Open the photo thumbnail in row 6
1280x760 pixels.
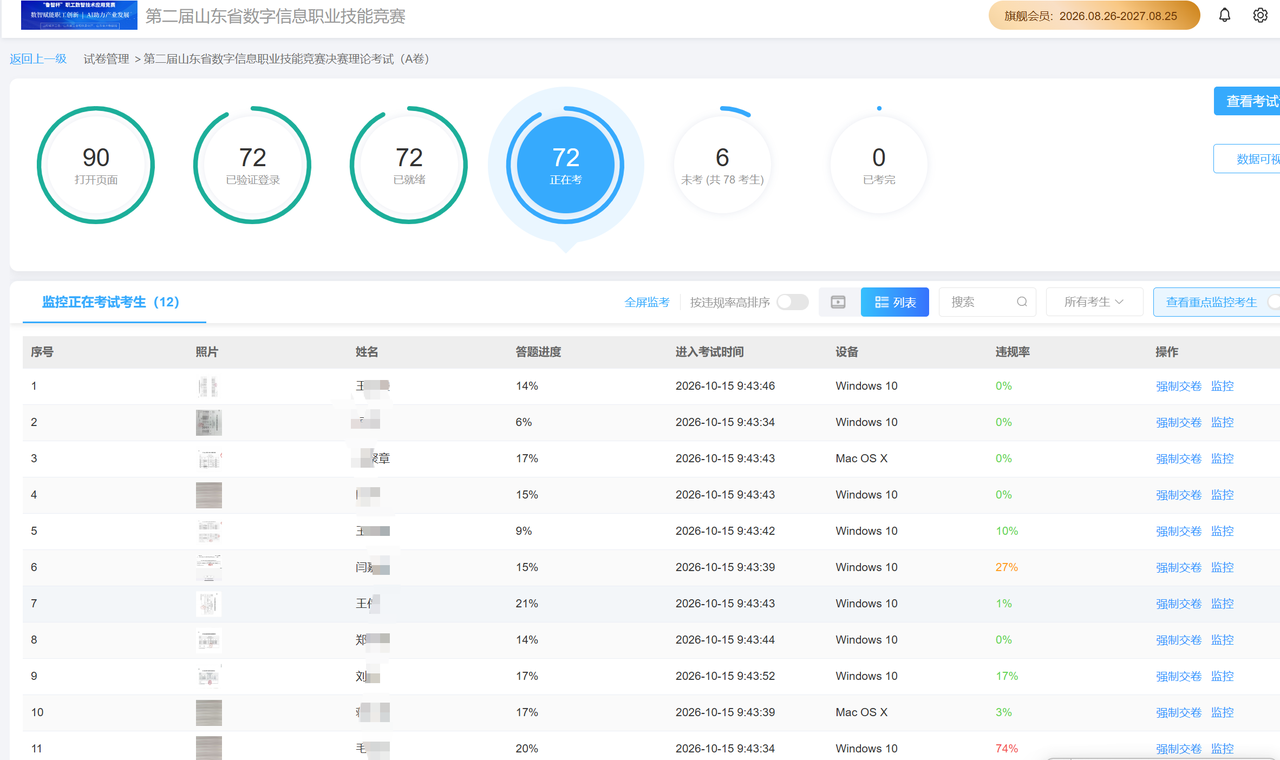pyautogui.click(x=209, y=567)
